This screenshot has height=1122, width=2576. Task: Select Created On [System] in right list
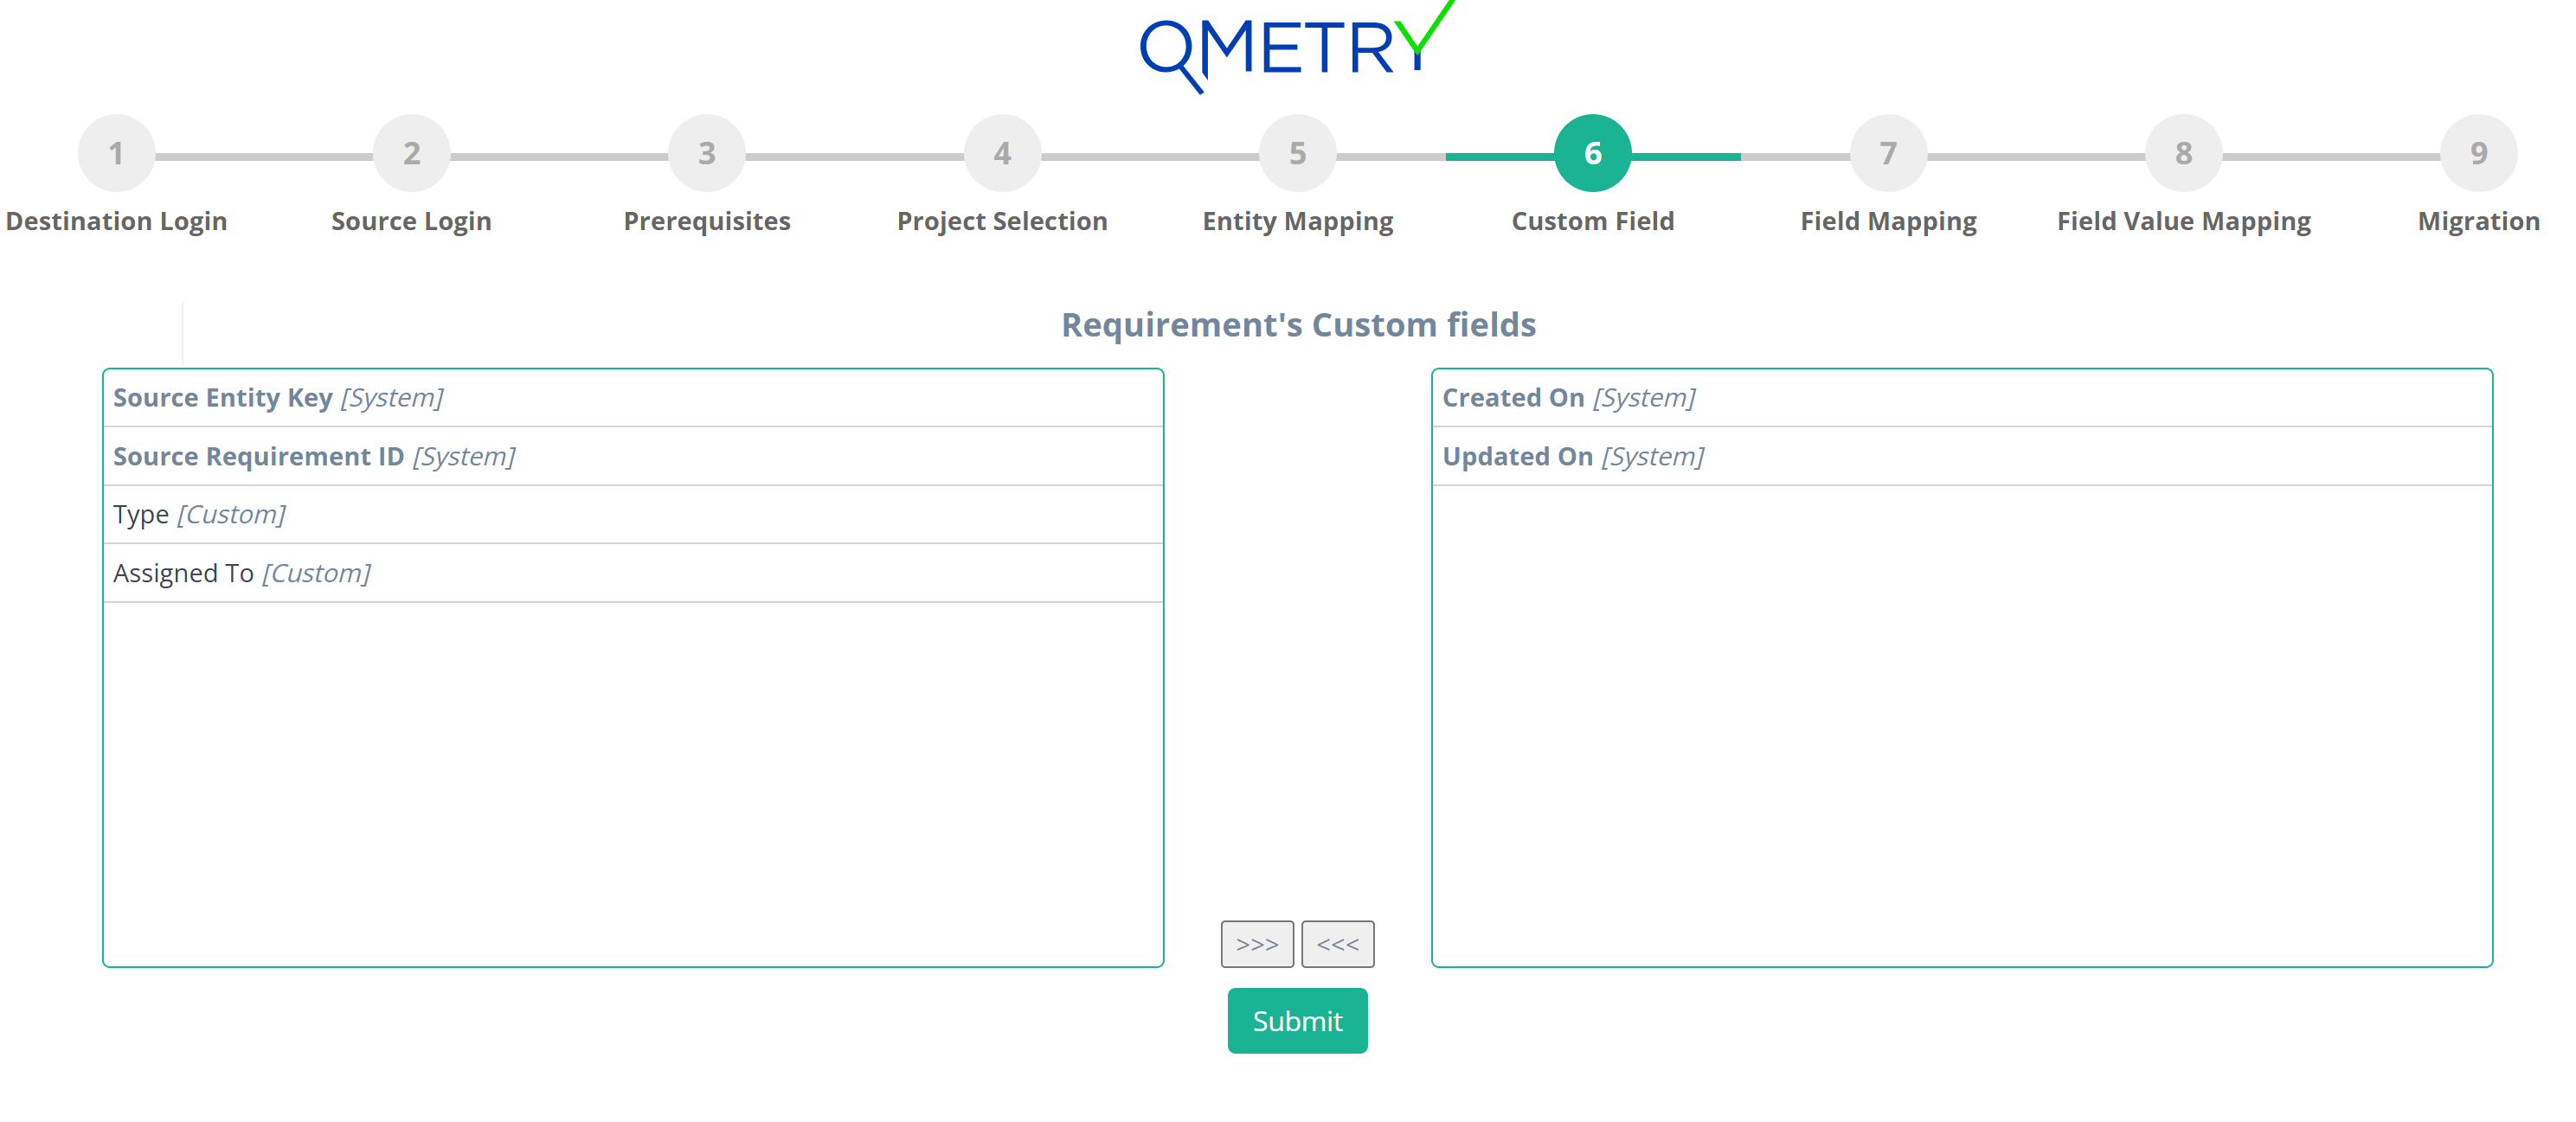[x=1961, y=398]
